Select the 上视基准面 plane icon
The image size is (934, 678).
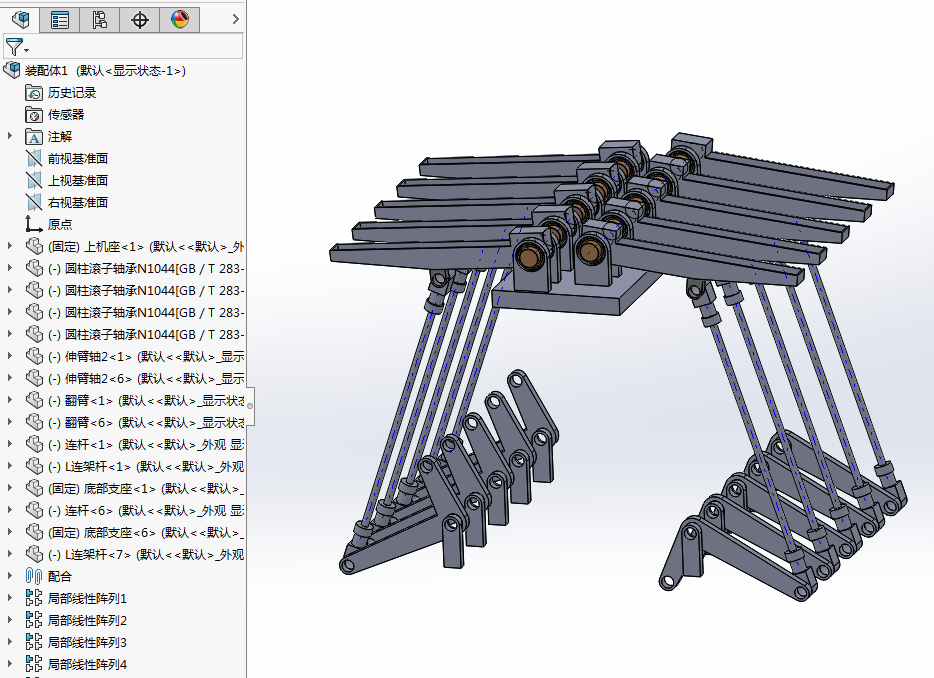click(34, 181)
